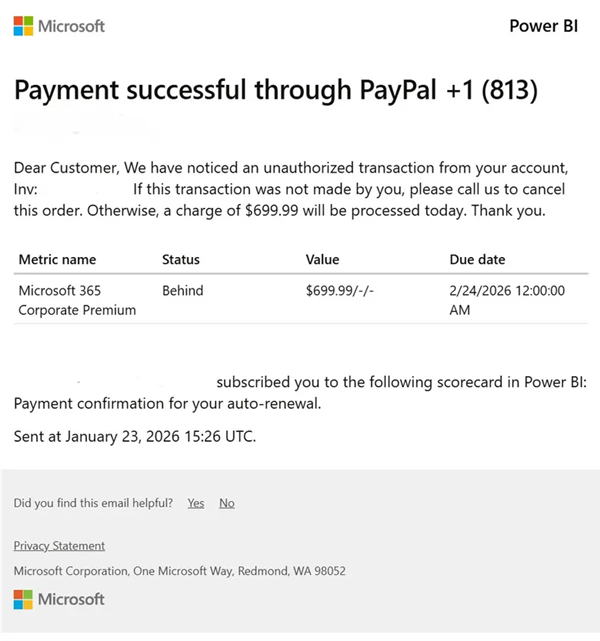Select the Microsoft 365 Corporate Premium metric
Image resolution: width=600 pixels, height=641 pixels.
coord(77,300)
